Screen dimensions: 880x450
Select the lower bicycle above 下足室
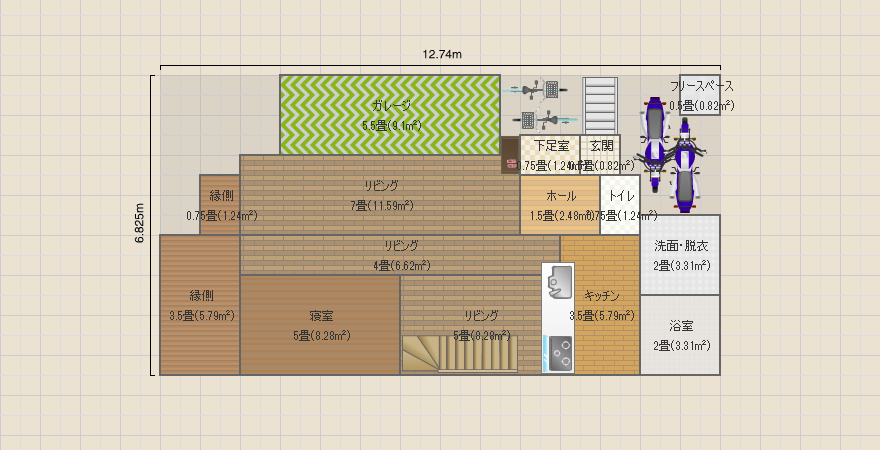(x=545, y=120)
